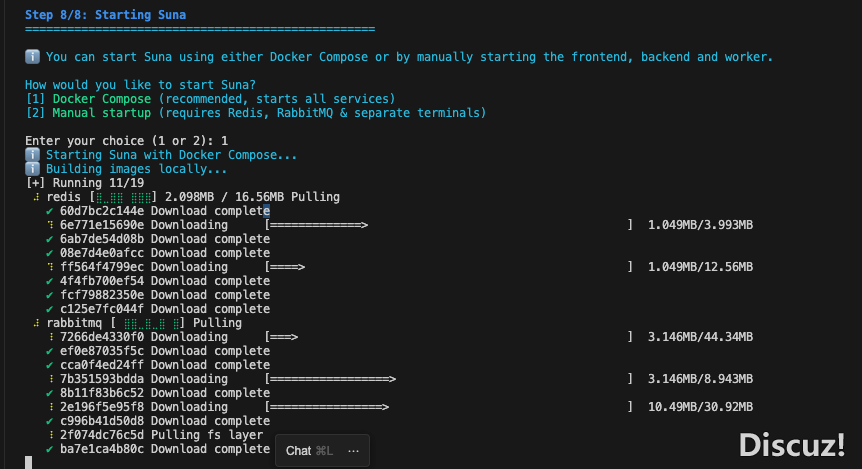The width and height of the screenshot is (862, 469).
Task: Click the green checkmark beside ba7e1ca4b80c
Action: click(x=49, y=449)
